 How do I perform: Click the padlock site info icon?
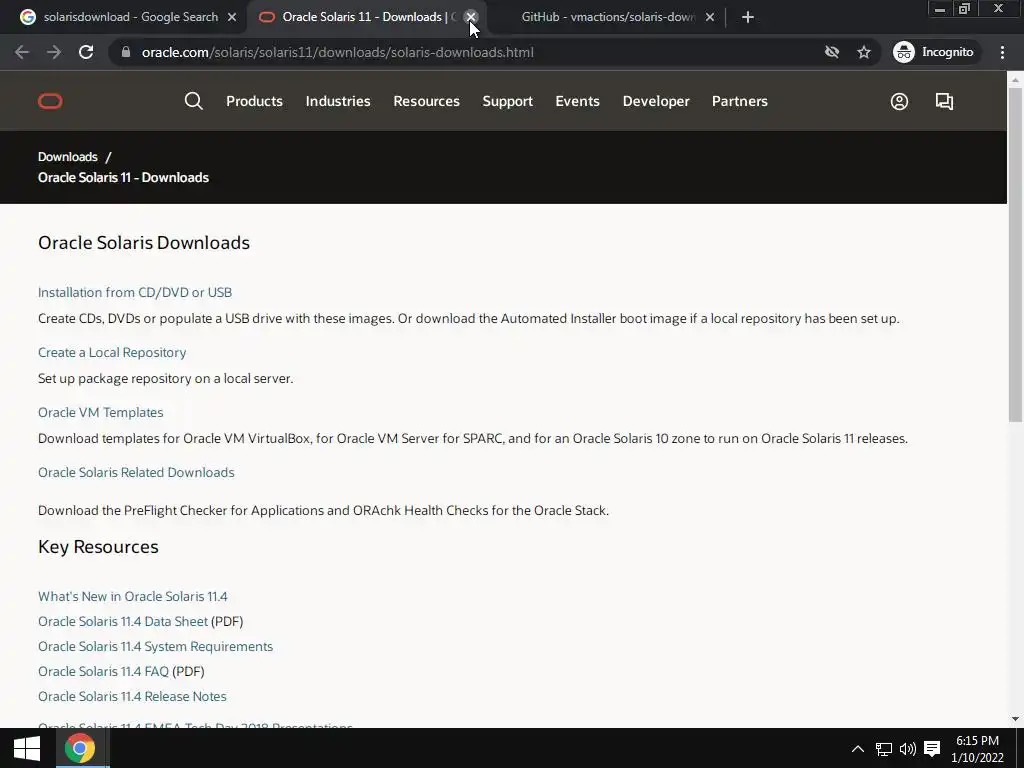126,52
